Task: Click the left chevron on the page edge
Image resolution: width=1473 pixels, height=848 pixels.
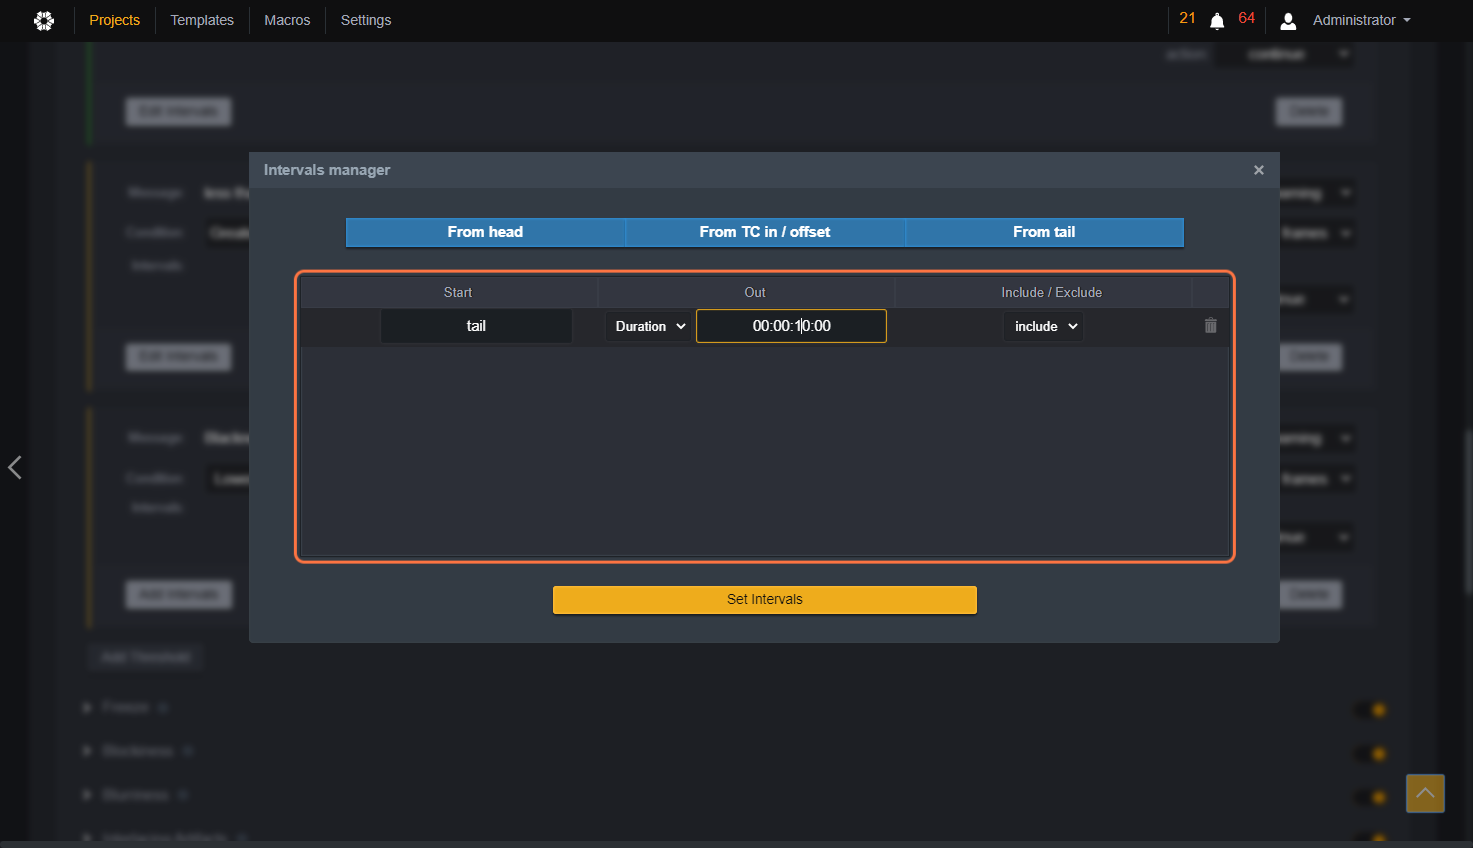Action: point(15,467)
